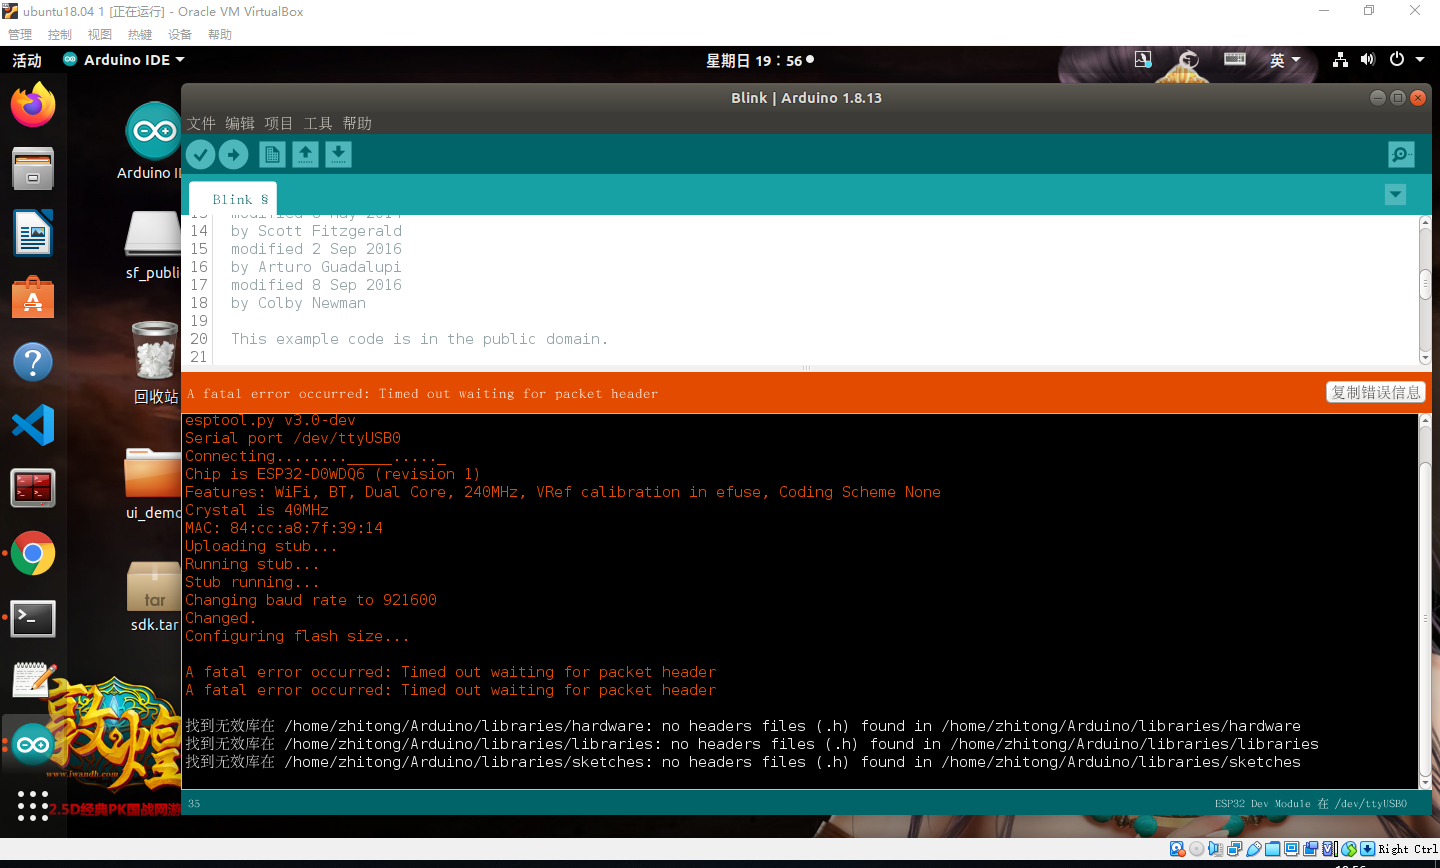Click the USB device icon in VirtualBox status bar
Image resolution: width=1440 pixels, height=868 pixels.
point(1253,849)
